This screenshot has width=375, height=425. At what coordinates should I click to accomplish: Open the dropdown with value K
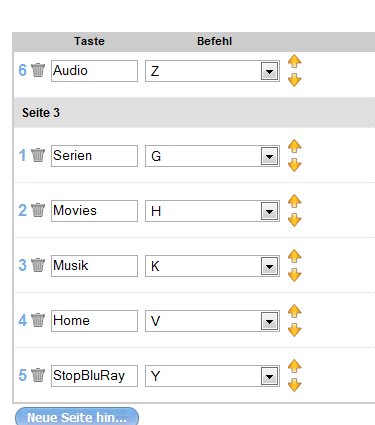(x=212, y=266)
